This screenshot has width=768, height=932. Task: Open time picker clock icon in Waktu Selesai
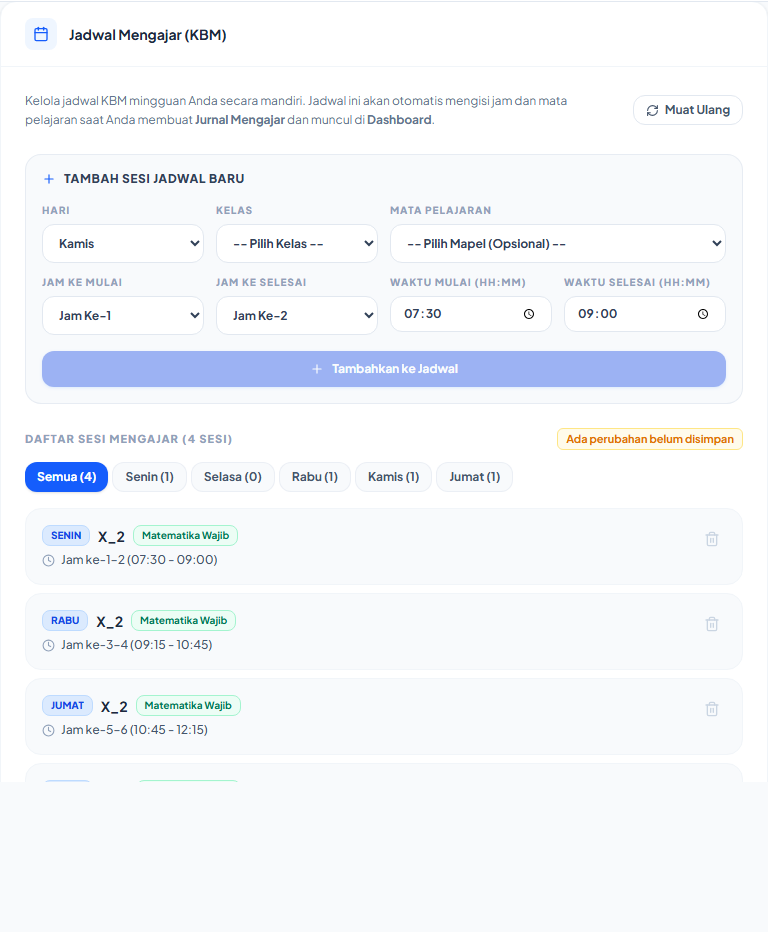[703, 314]
